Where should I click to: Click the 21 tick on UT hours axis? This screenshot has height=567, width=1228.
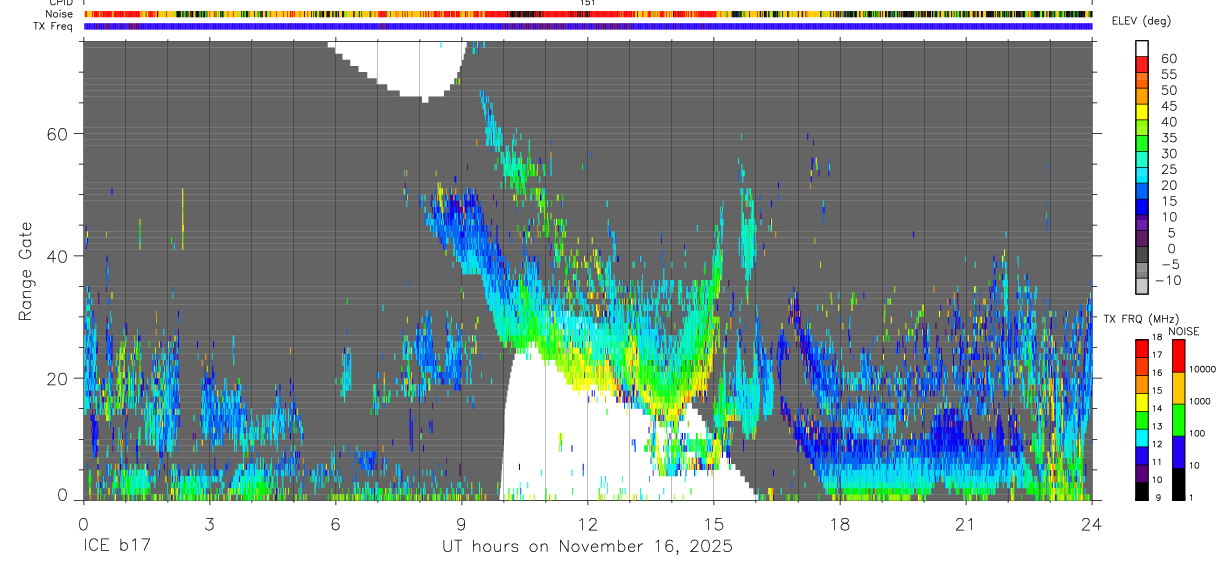click(966, 523)
